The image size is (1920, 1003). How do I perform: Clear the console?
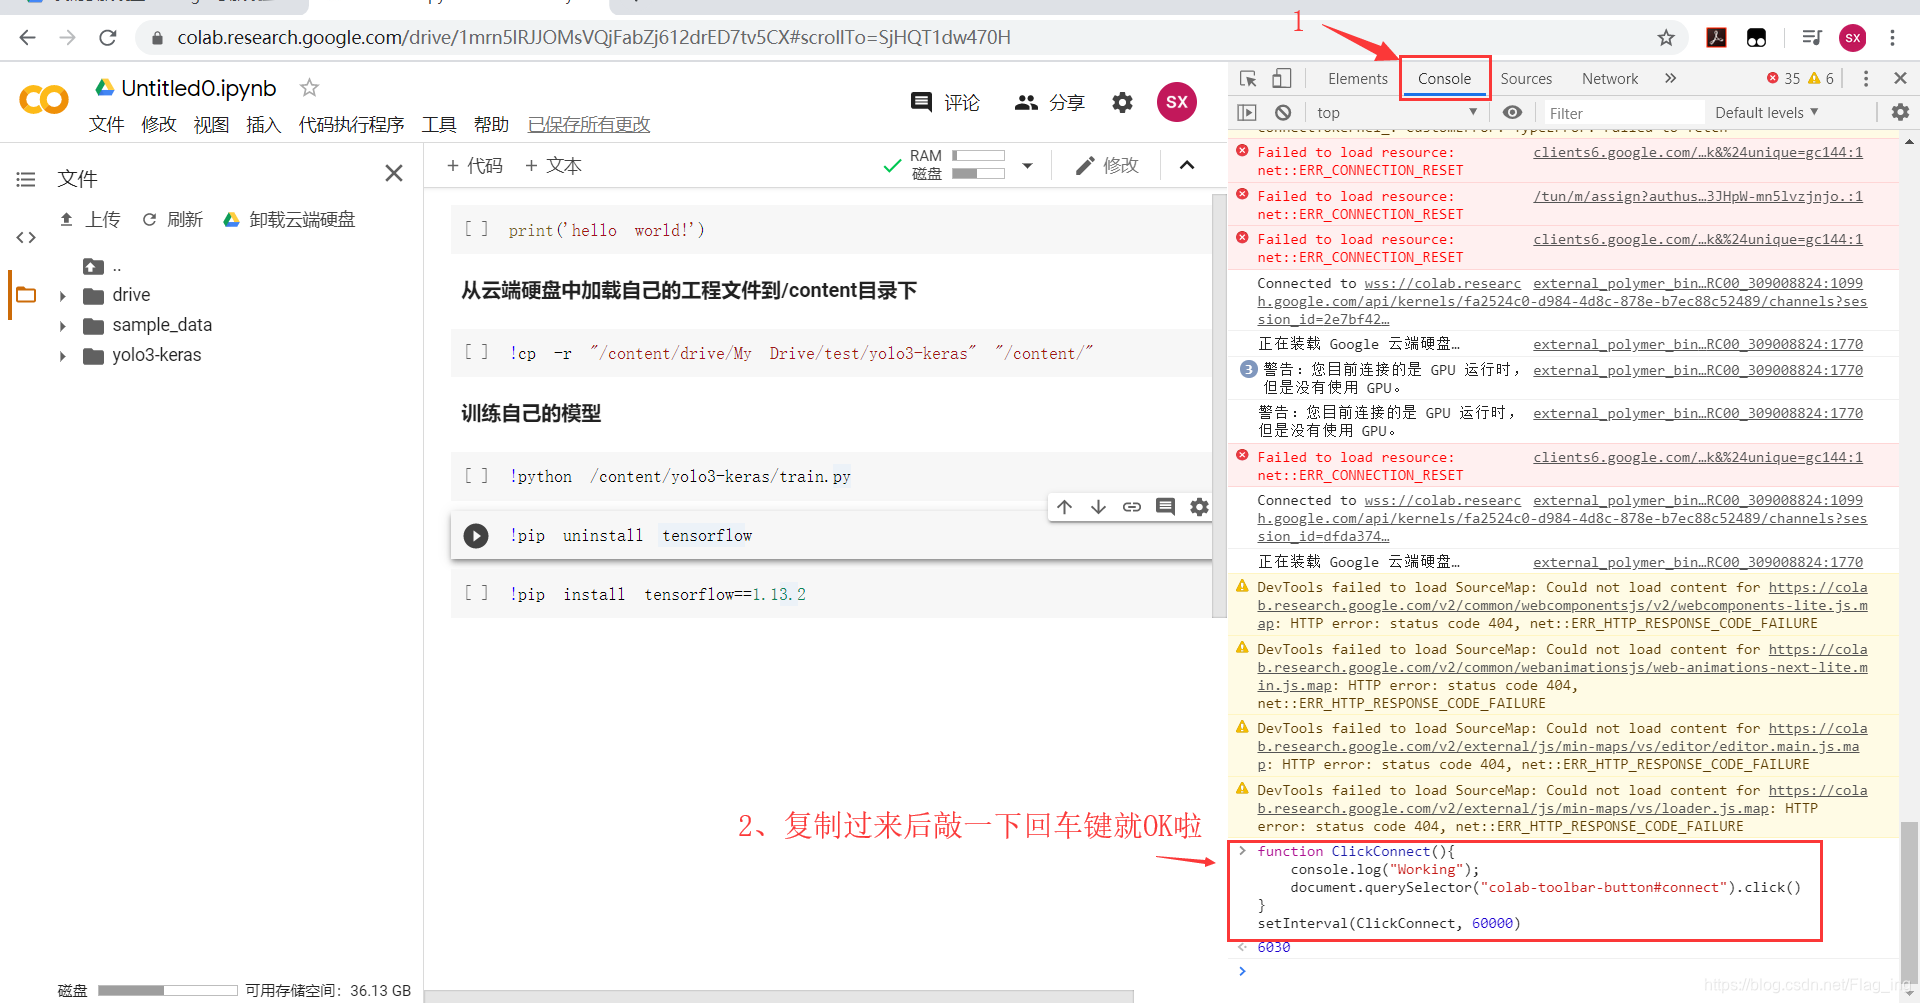pos(1283,113)
